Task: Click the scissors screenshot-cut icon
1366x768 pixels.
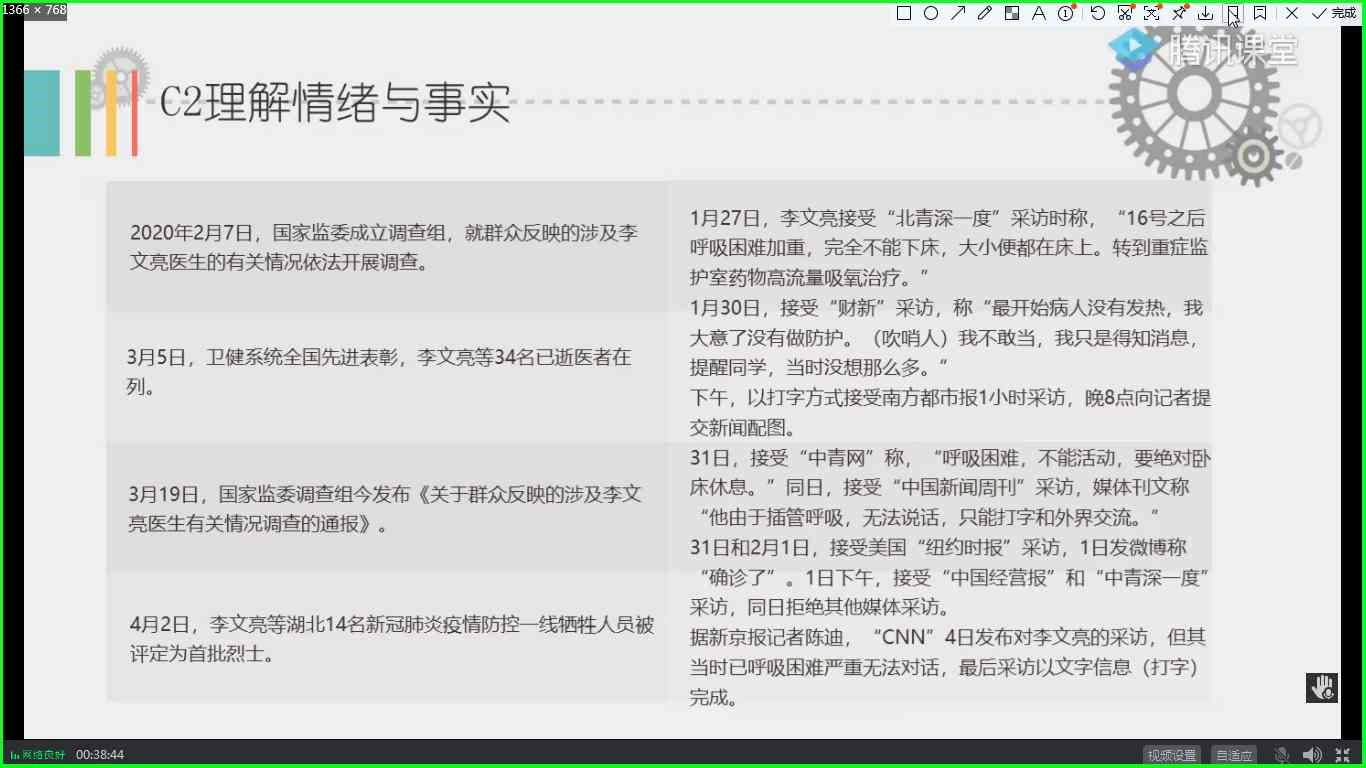Action: tap(1125, 13)
